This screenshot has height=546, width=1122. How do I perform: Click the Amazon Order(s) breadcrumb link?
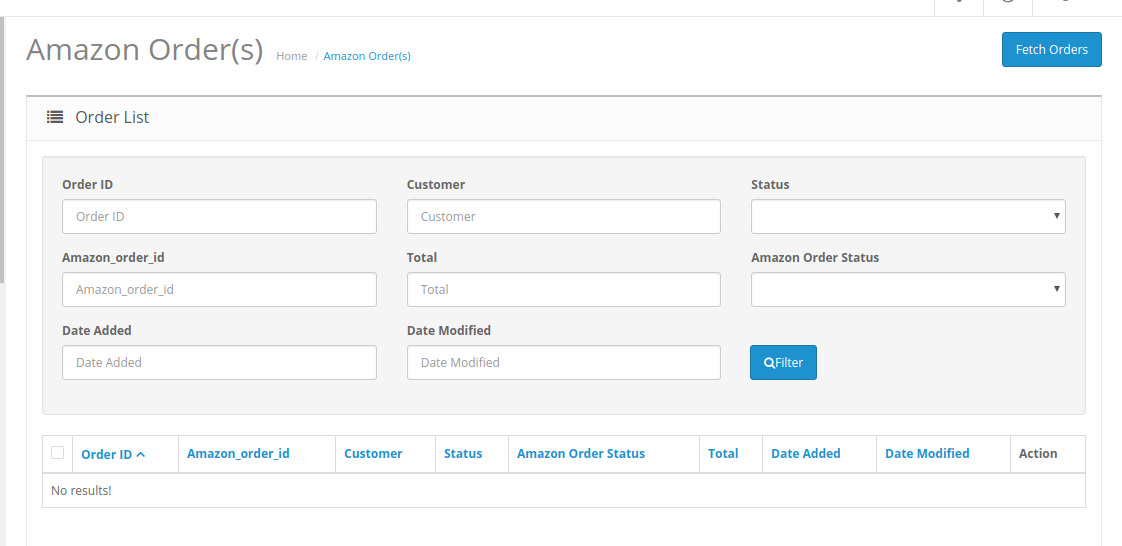pos(367,56)
